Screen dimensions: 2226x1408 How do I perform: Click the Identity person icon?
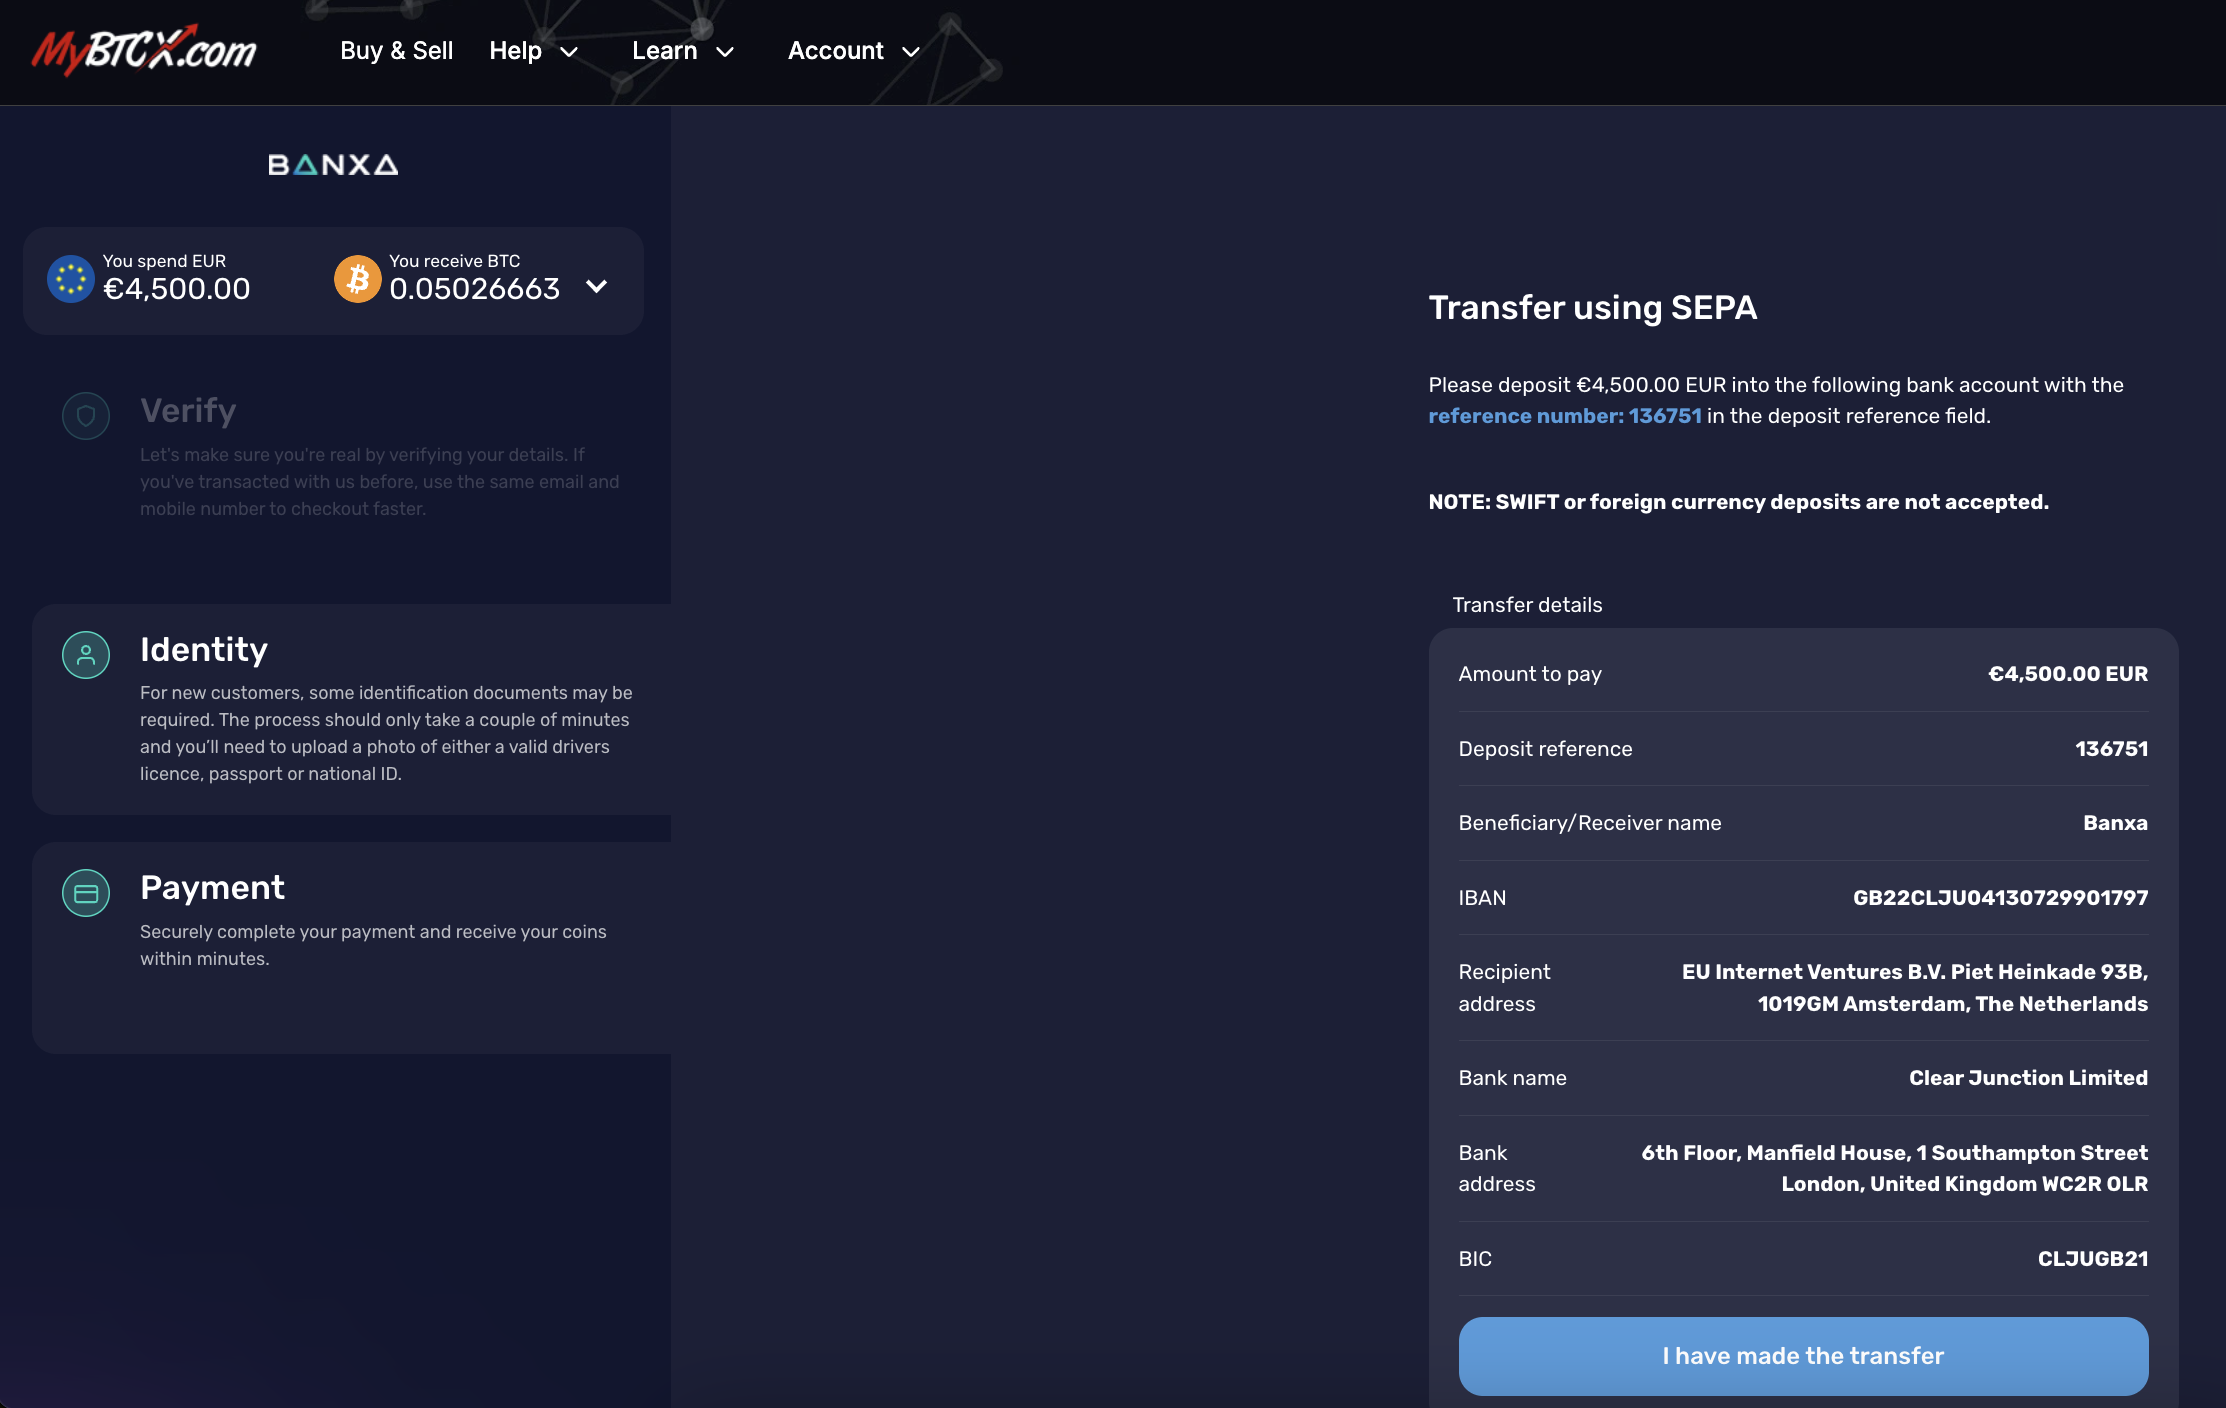click(x=86, y=655)
